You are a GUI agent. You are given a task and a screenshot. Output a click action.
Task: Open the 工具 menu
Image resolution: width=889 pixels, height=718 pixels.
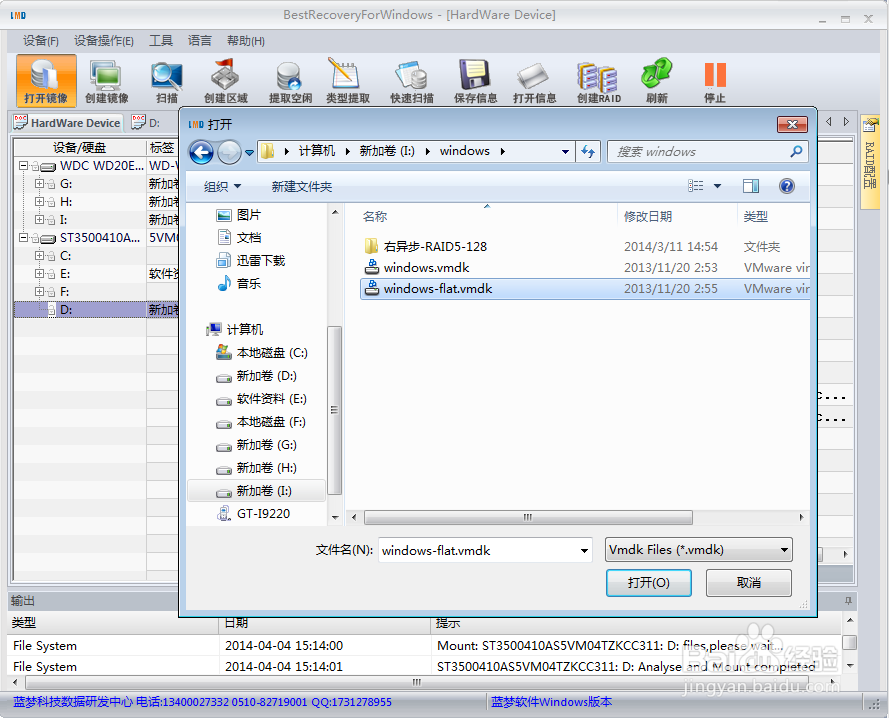click(x=160, y=41)
